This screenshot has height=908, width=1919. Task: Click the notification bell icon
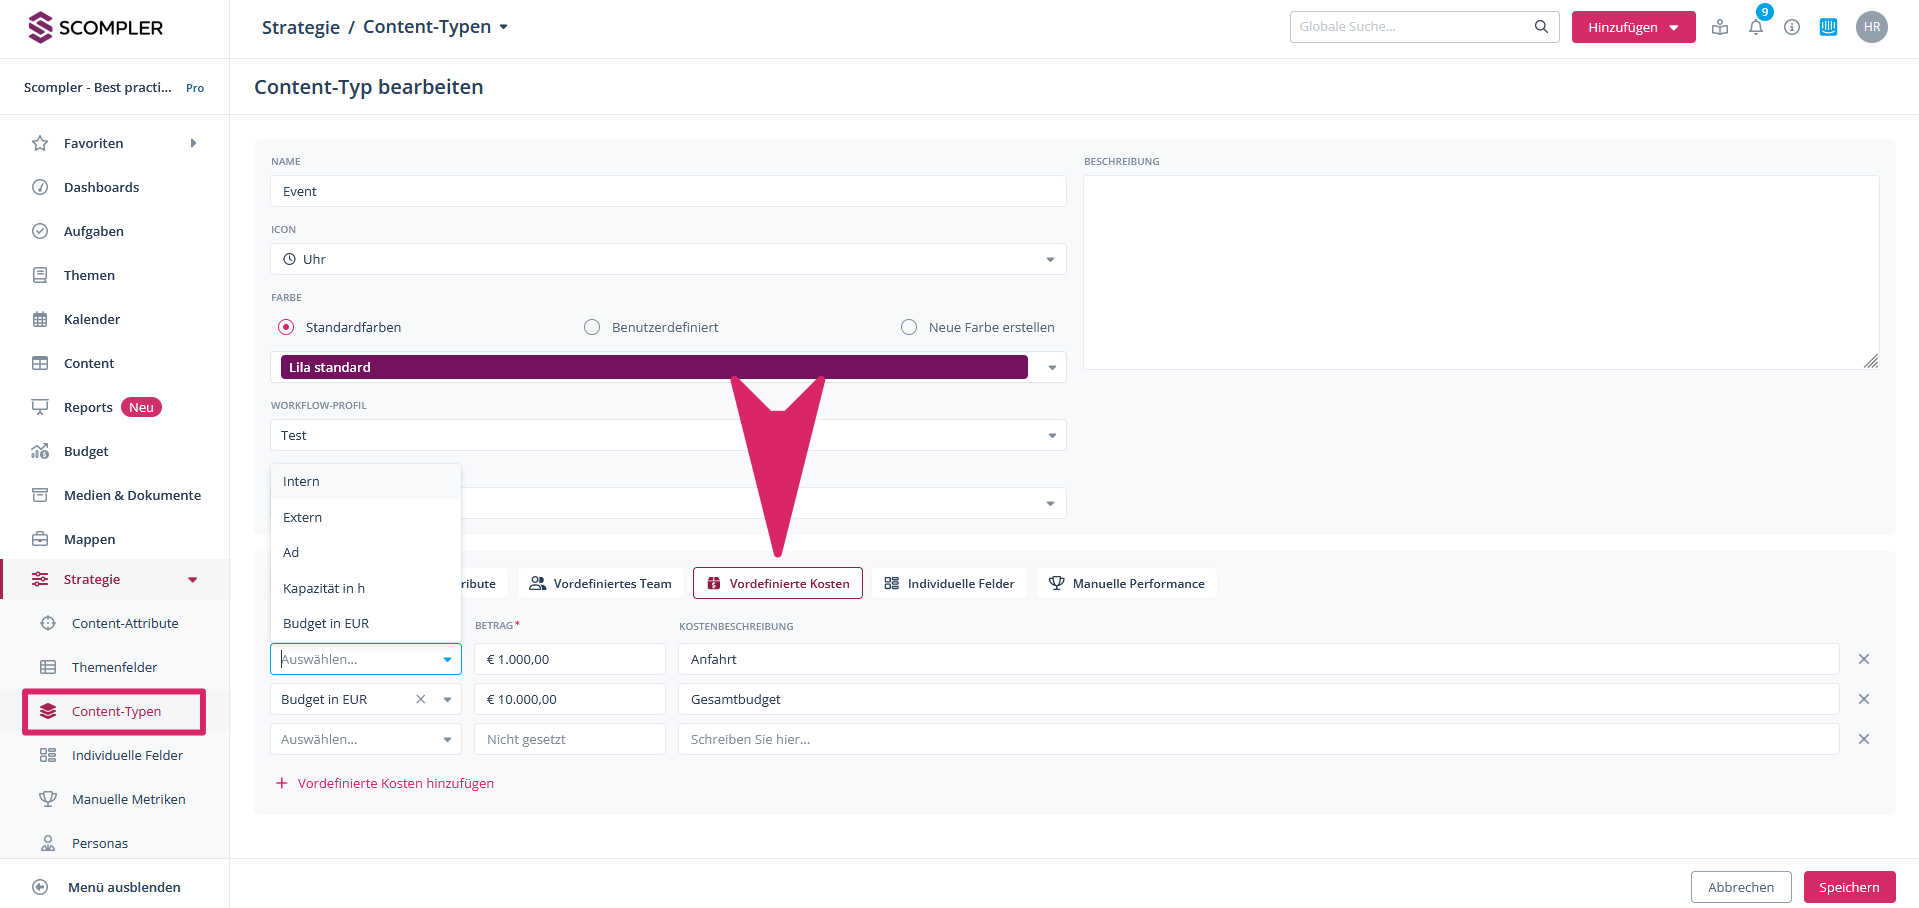[1755, 27]
